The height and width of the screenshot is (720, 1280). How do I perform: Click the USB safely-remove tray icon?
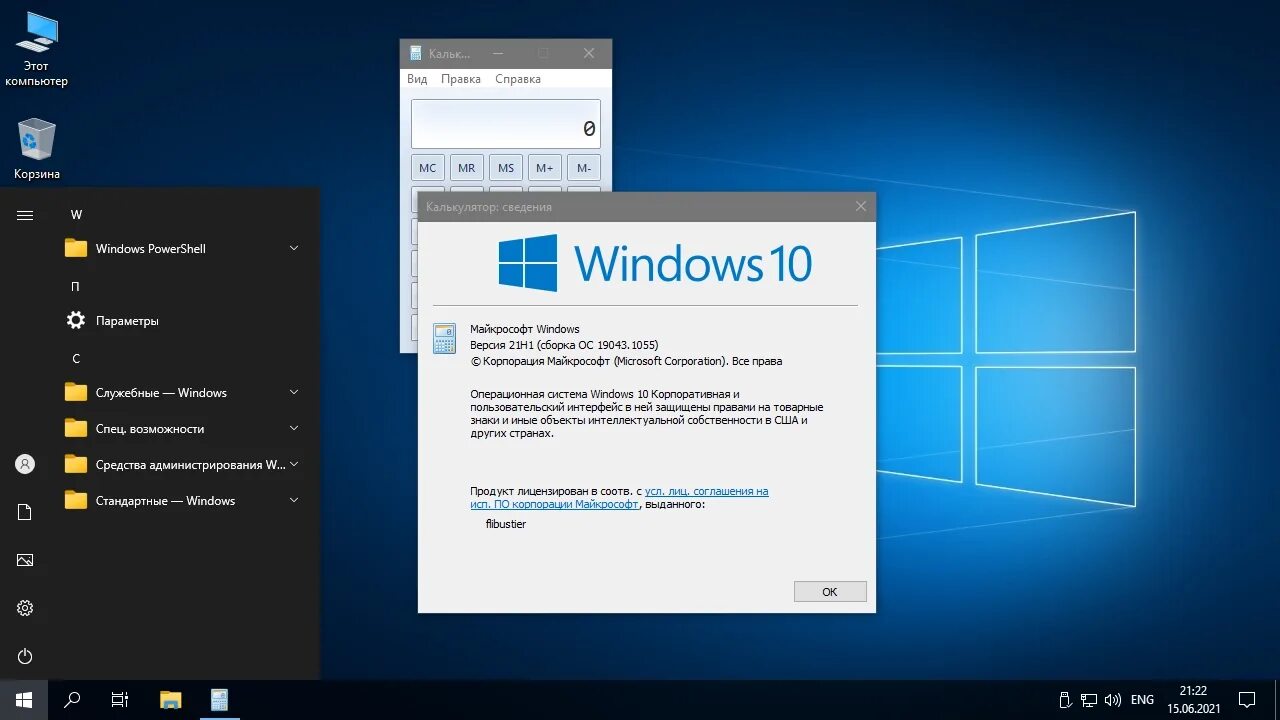point(1065,700)
